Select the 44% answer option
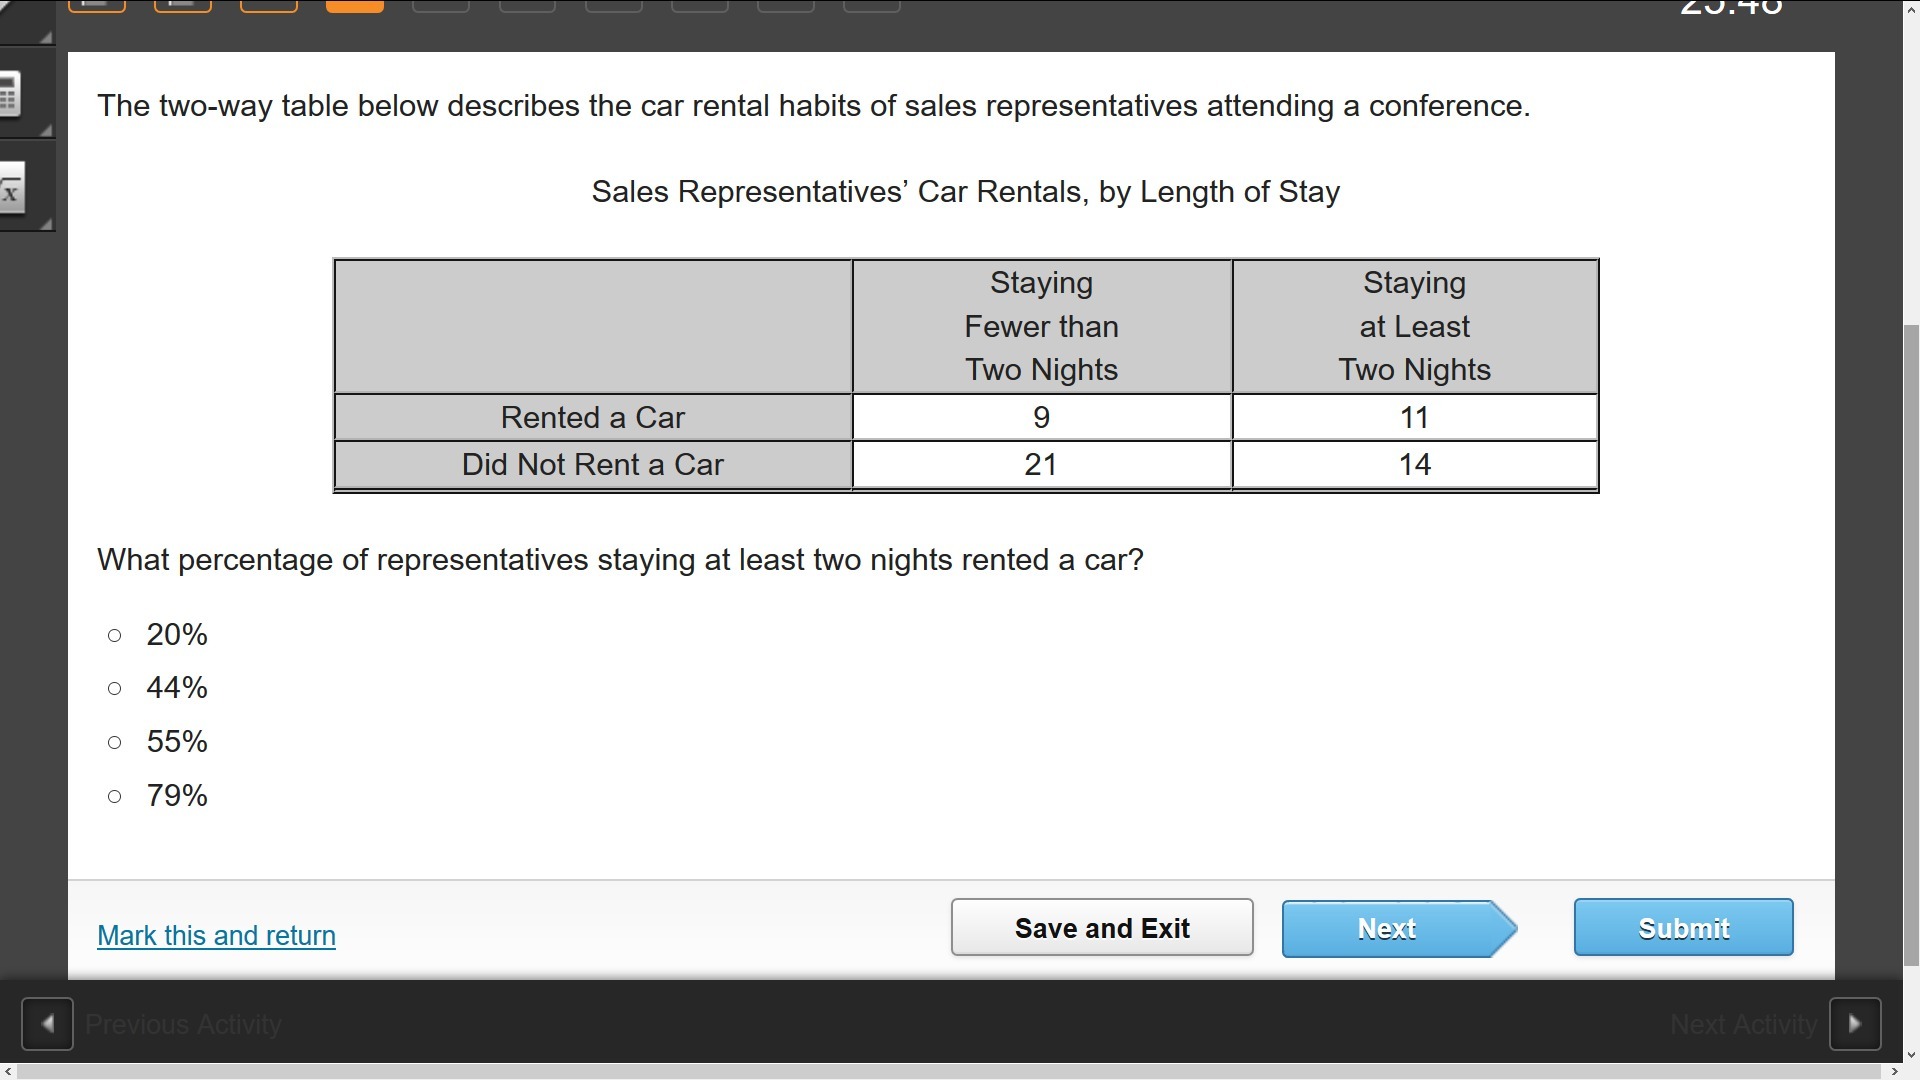Viewport: 1920px width, 1080px height. (x=115, y=688)
